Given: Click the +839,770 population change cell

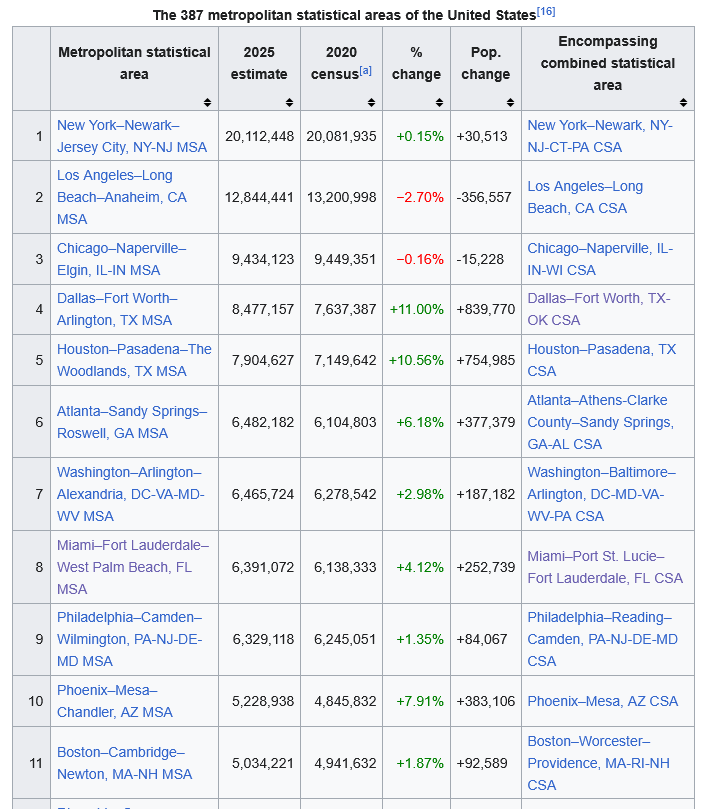Looking at the screenshot, I should coord(486,309).
